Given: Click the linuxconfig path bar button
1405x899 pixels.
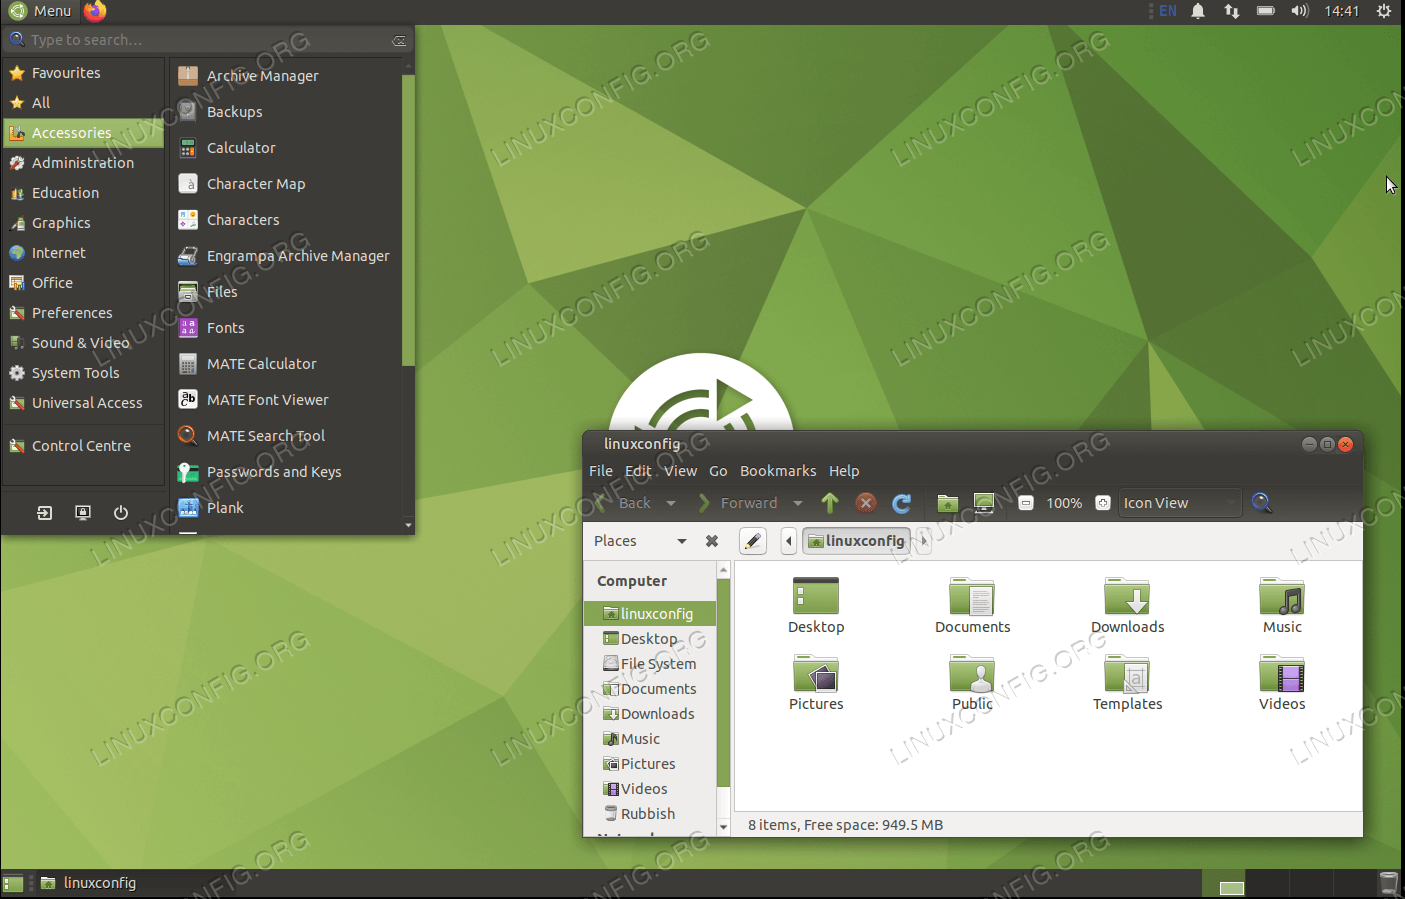Looking at the screenshot, I should [x=856, y=541].
